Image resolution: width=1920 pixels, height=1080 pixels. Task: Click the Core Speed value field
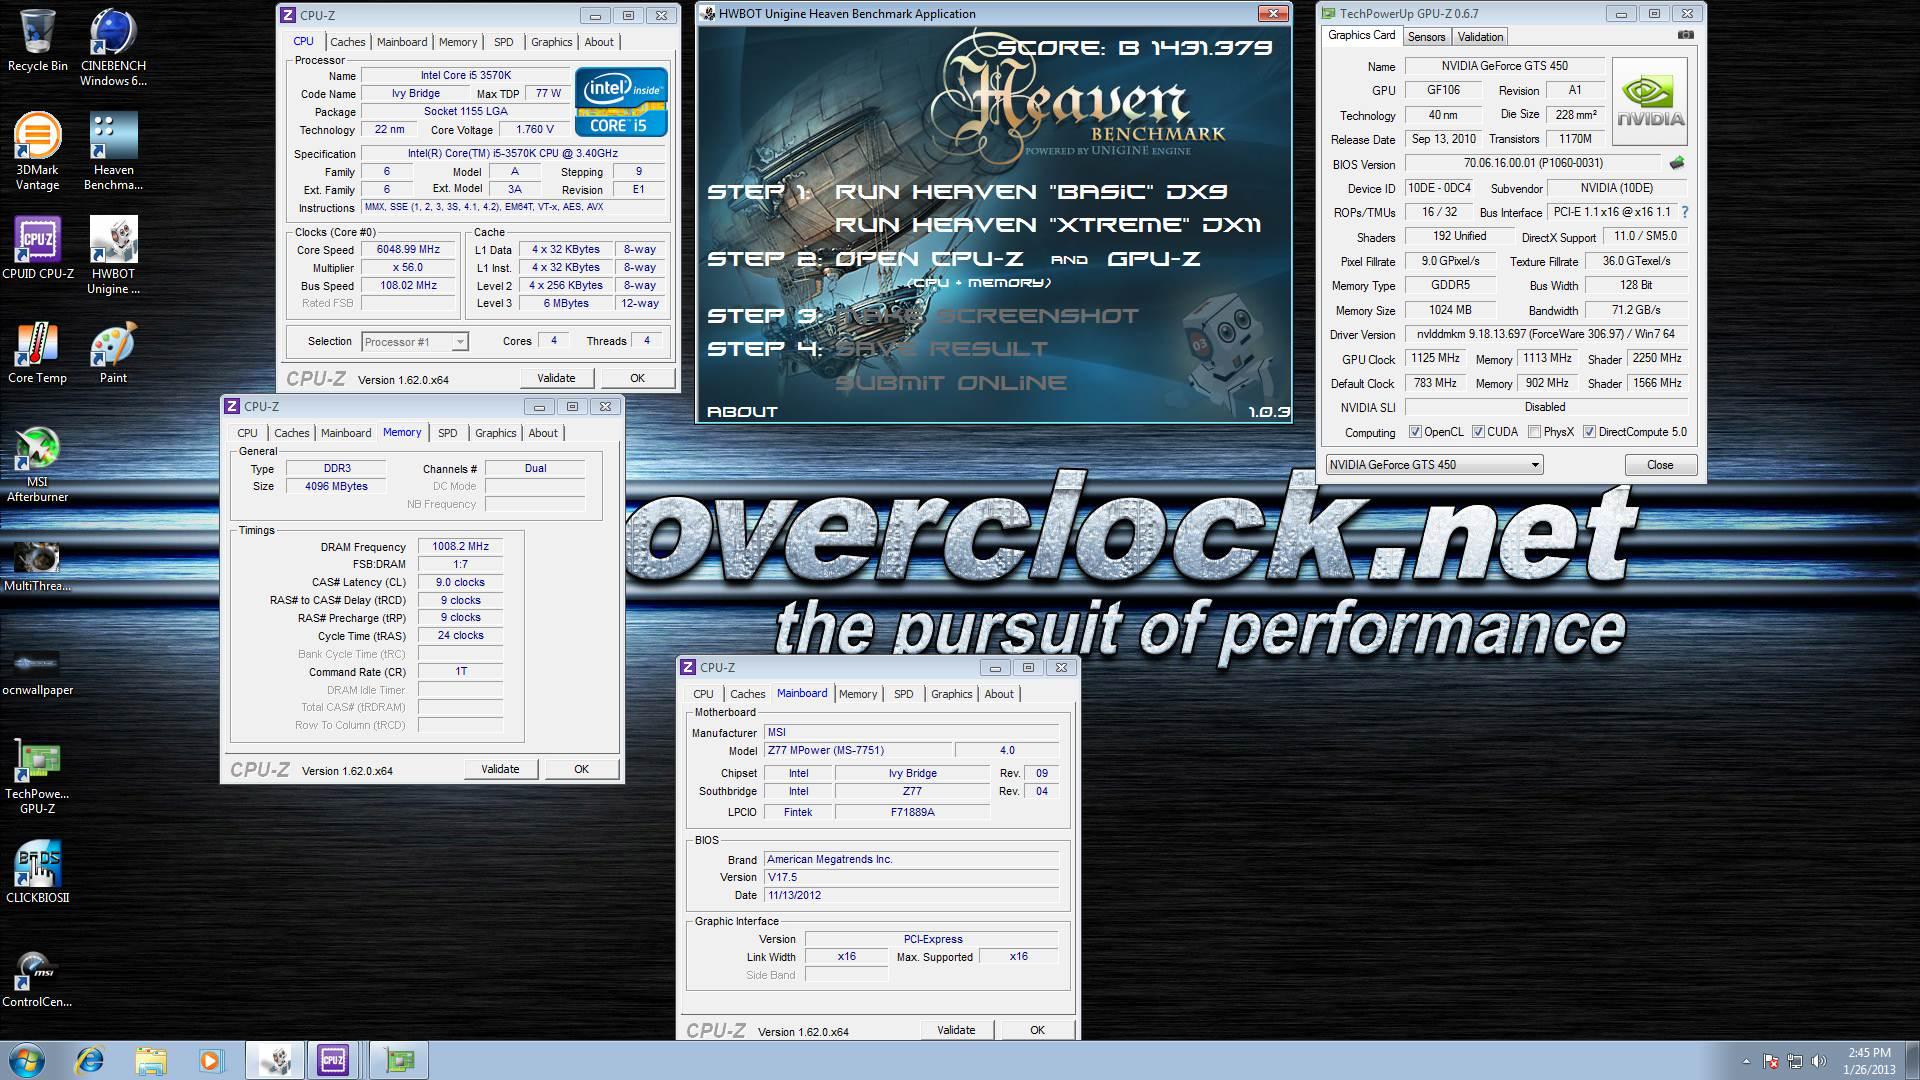(x=408, y=250)
